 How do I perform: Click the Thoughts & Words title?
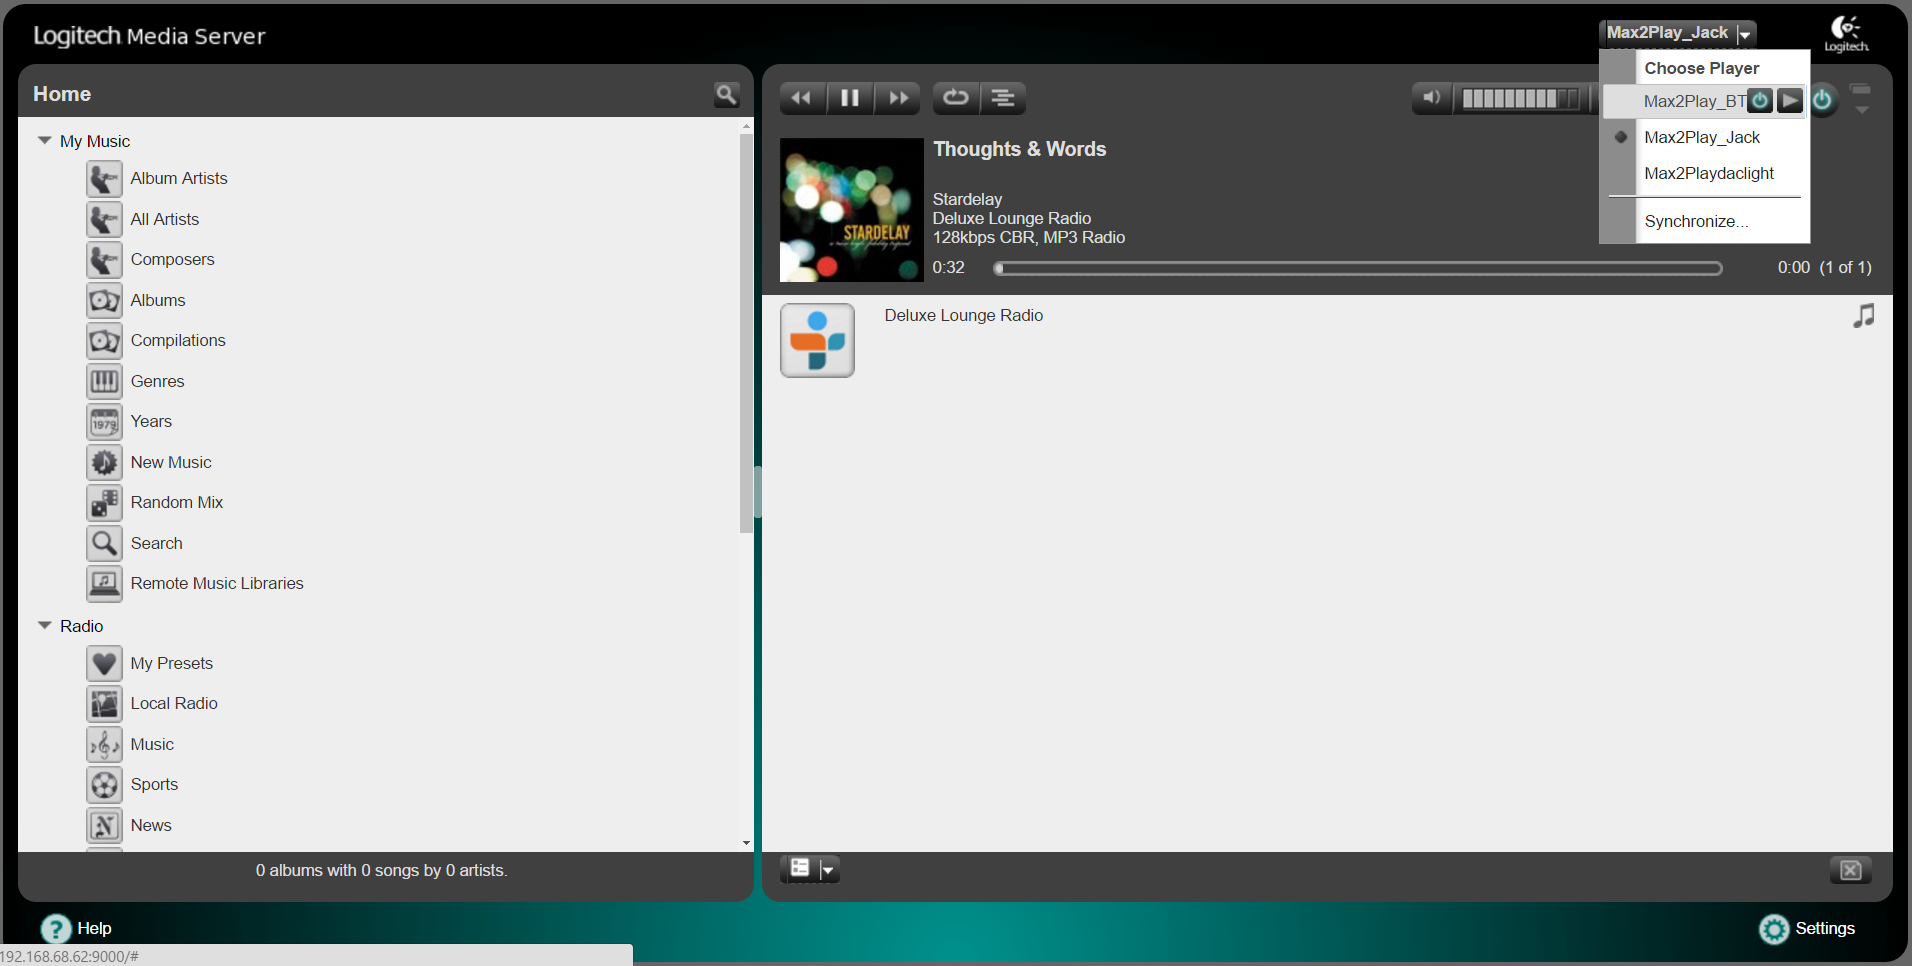point(1019,149)
